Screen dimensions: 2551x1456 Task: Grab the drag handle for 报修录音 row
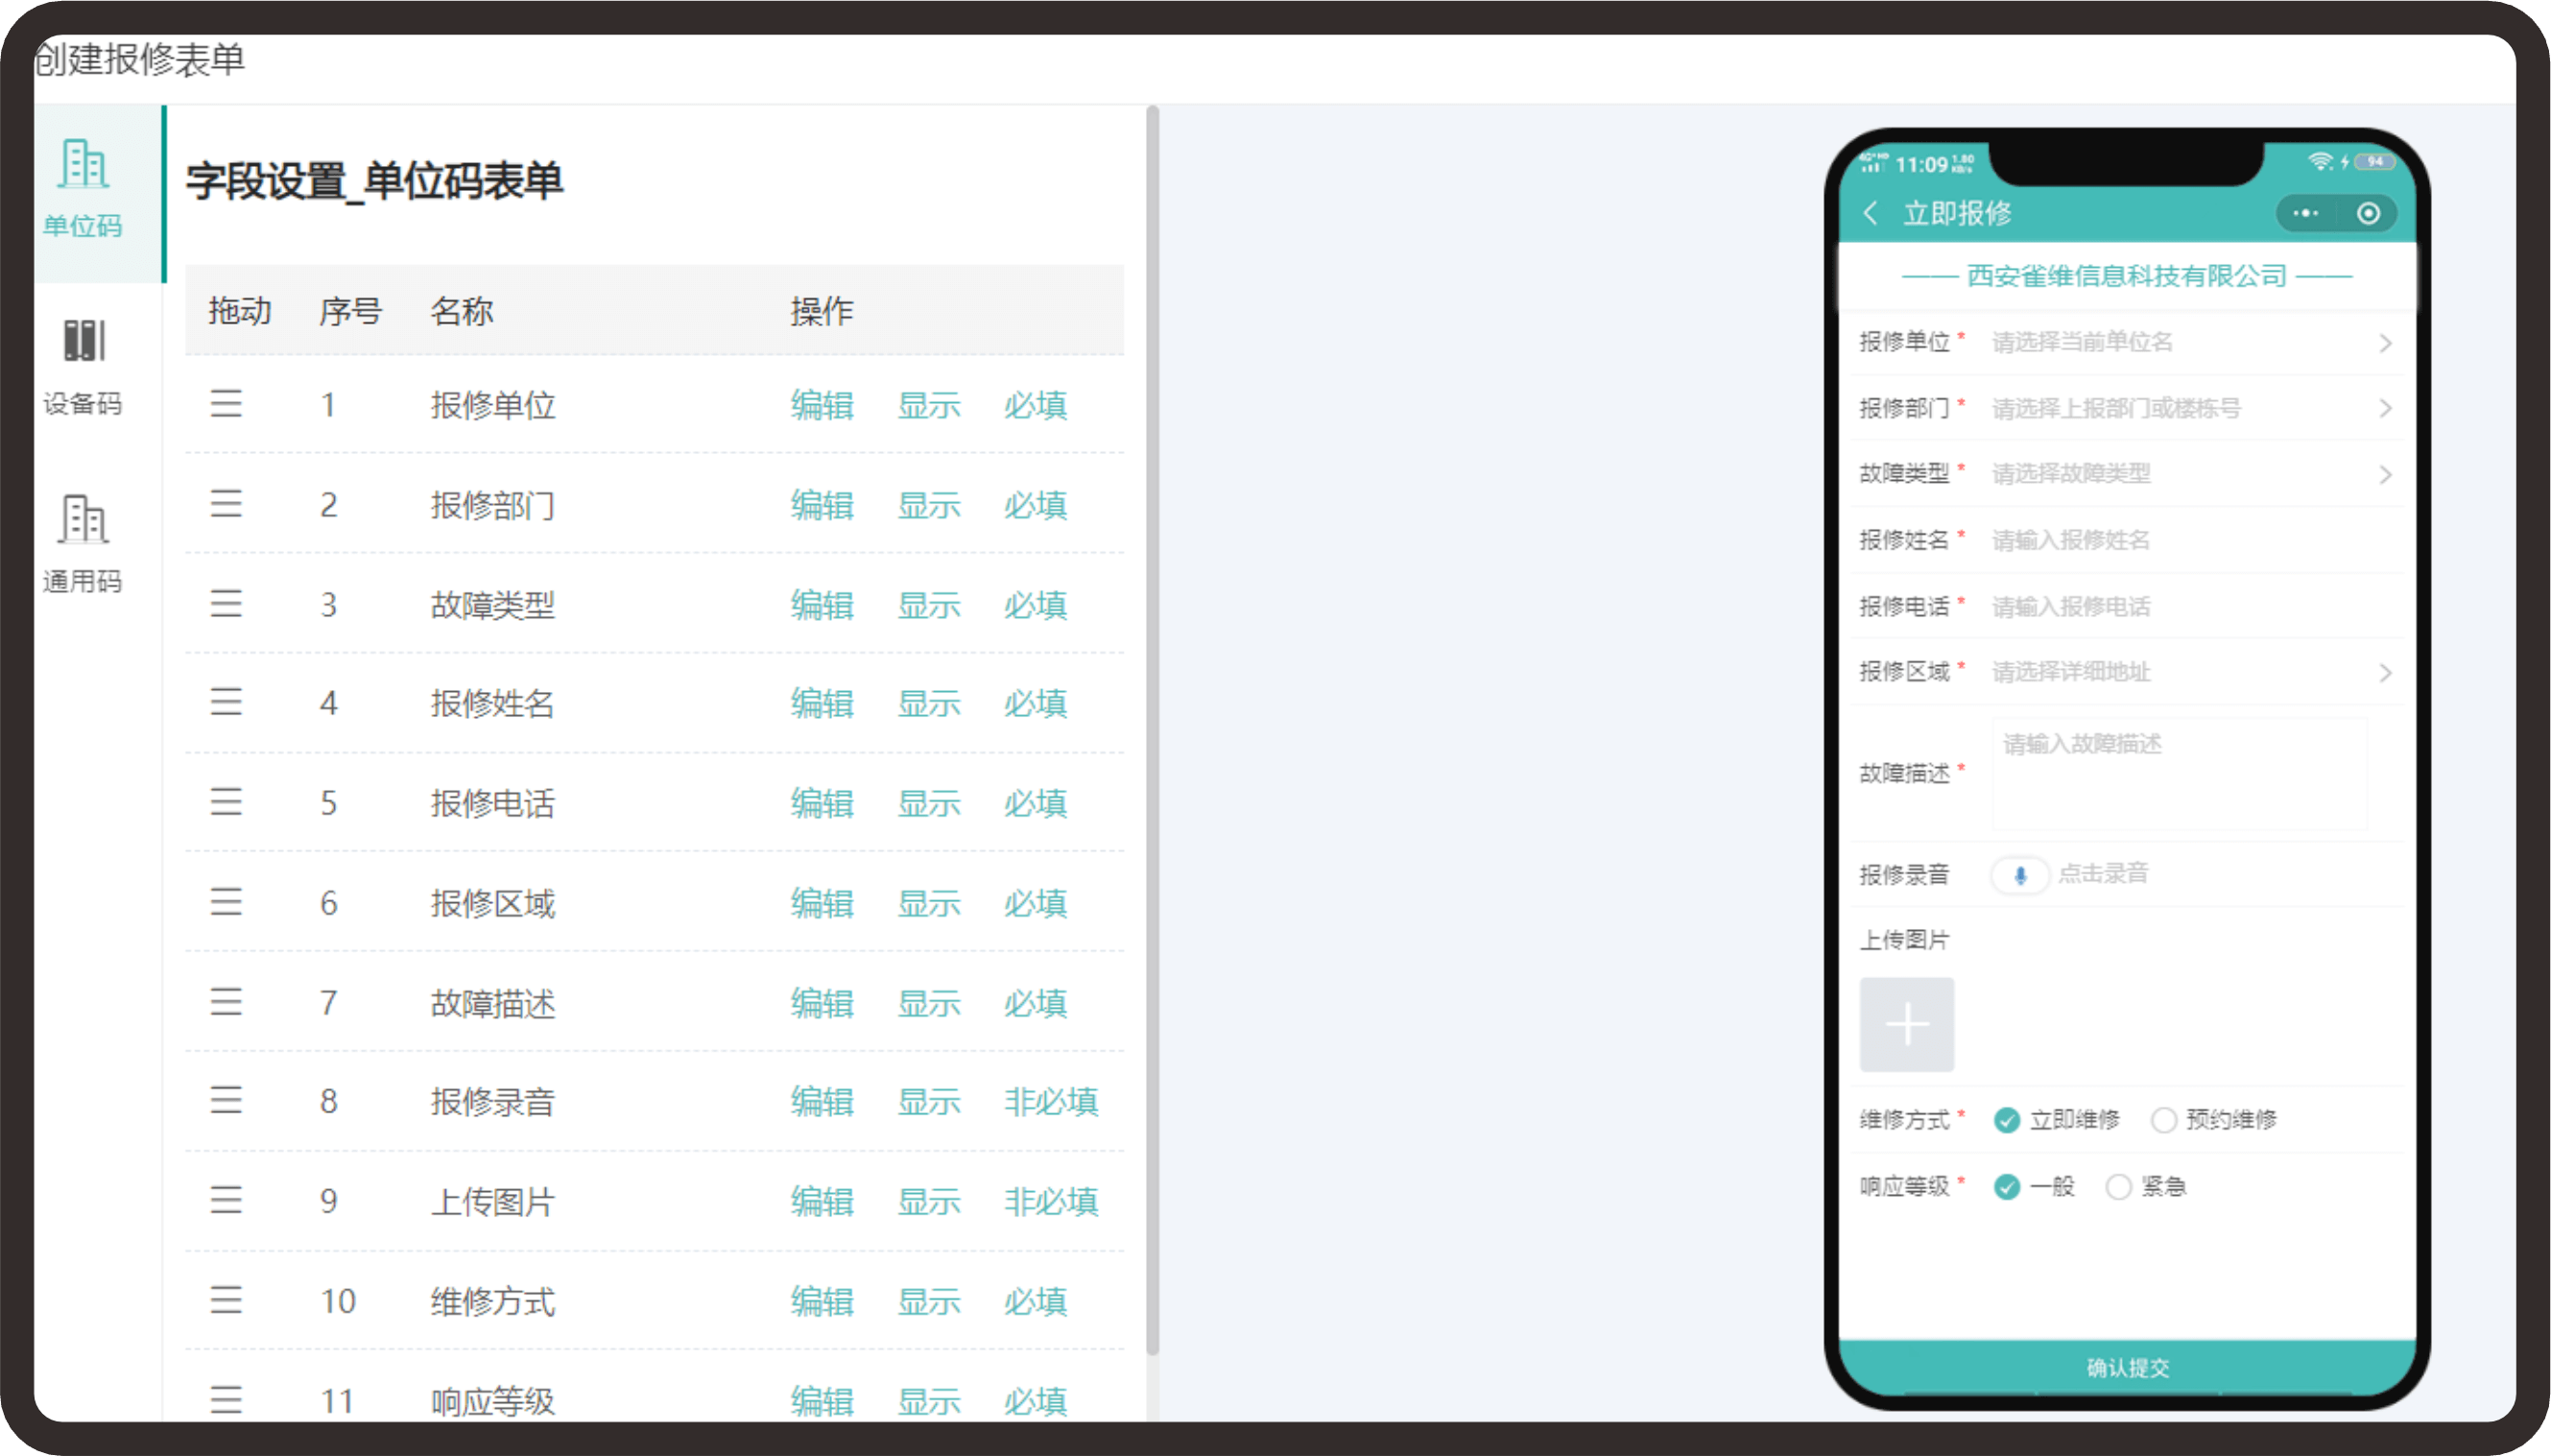pyautogui.click(x=226, y=1100)
